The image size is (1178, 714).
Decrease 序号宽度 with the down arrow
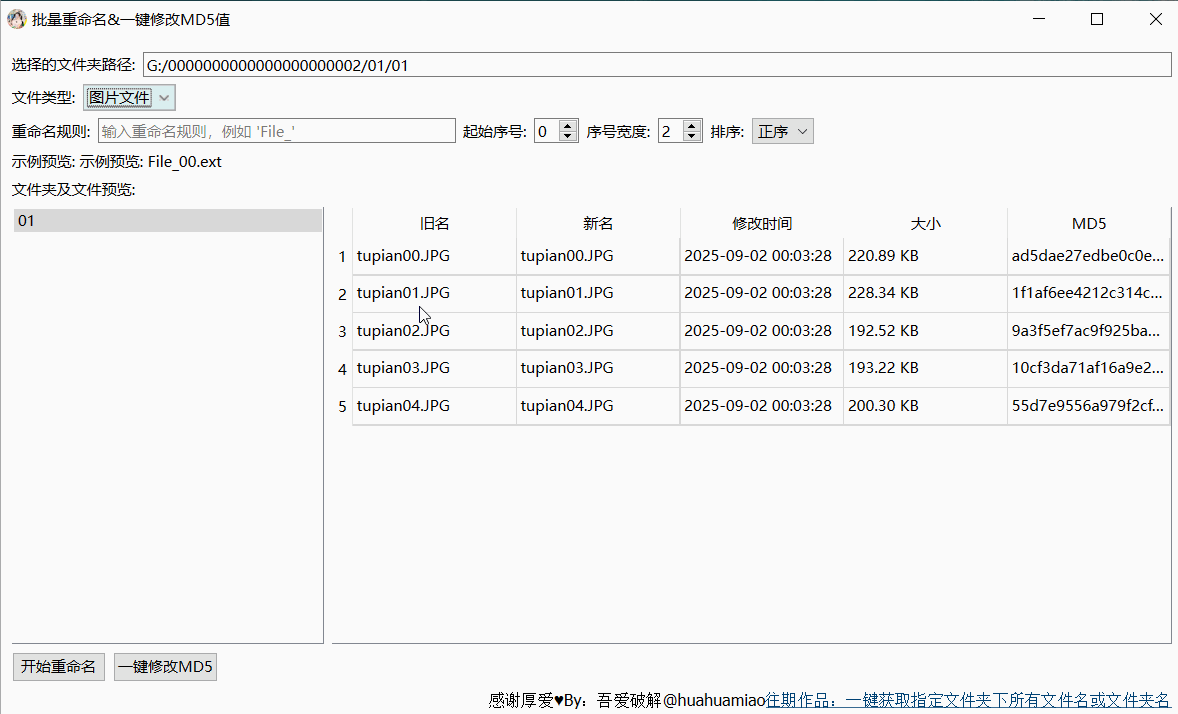coord(692,135)
